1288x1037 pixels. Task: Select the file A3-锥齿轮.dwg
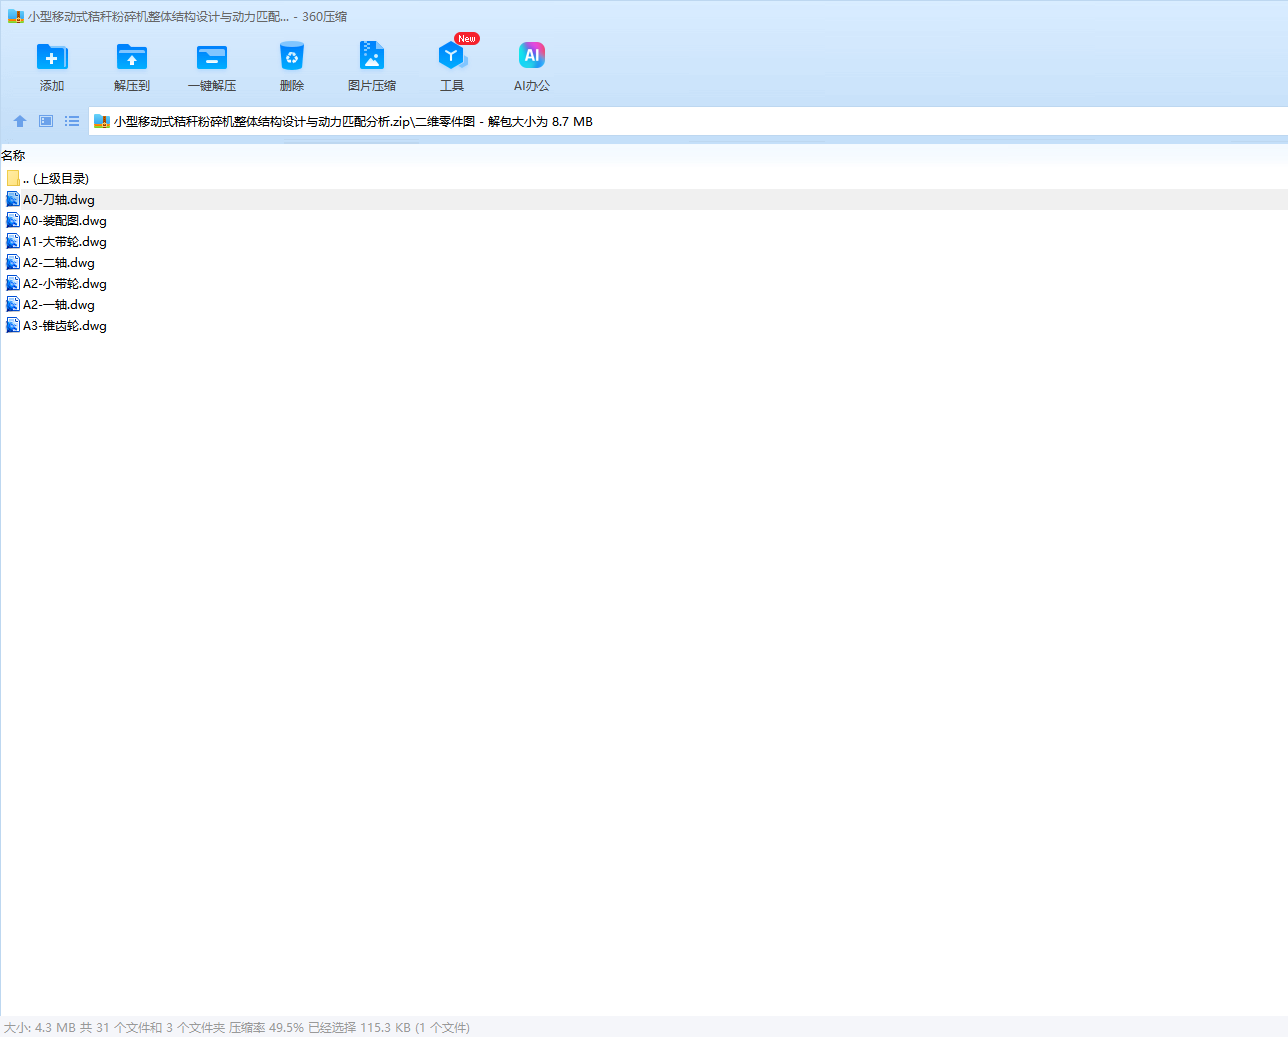(644, 326)
